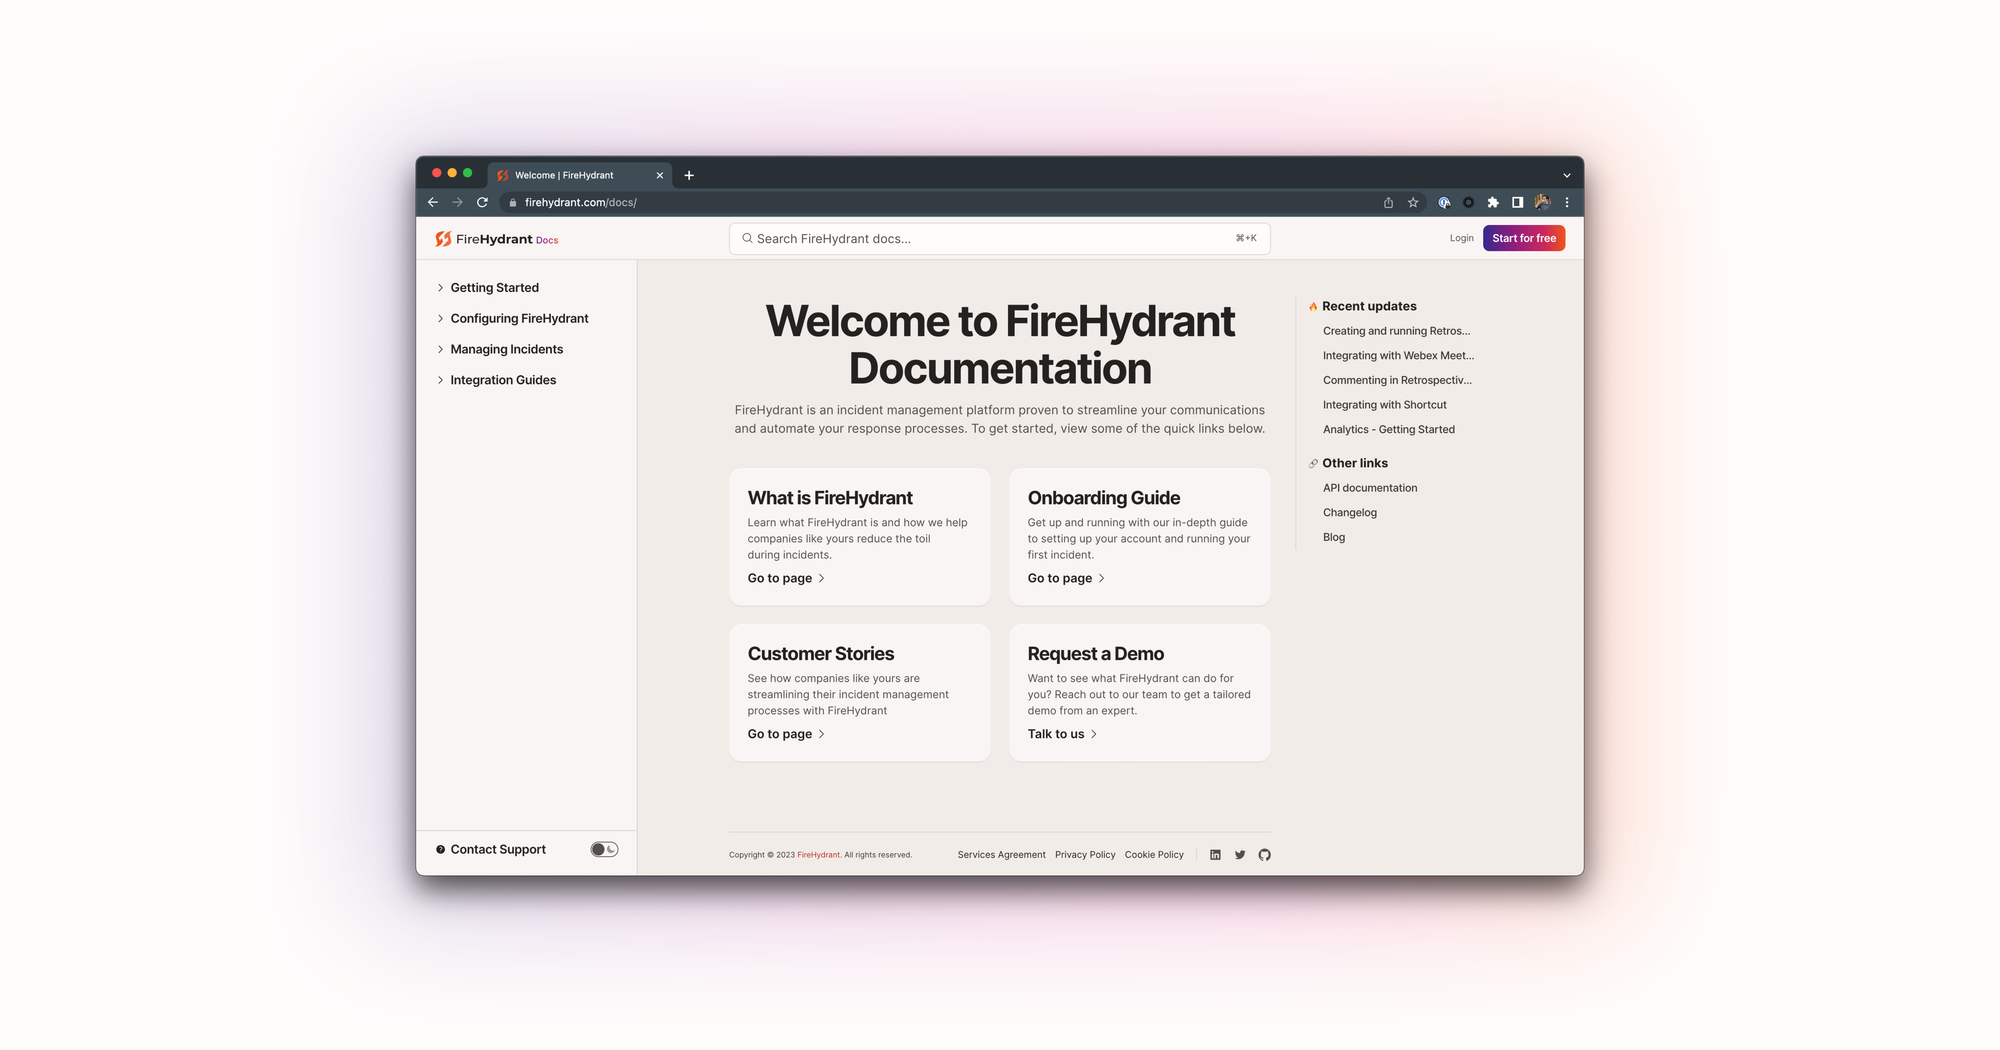Open the API documentation link

pos(1370,488)
